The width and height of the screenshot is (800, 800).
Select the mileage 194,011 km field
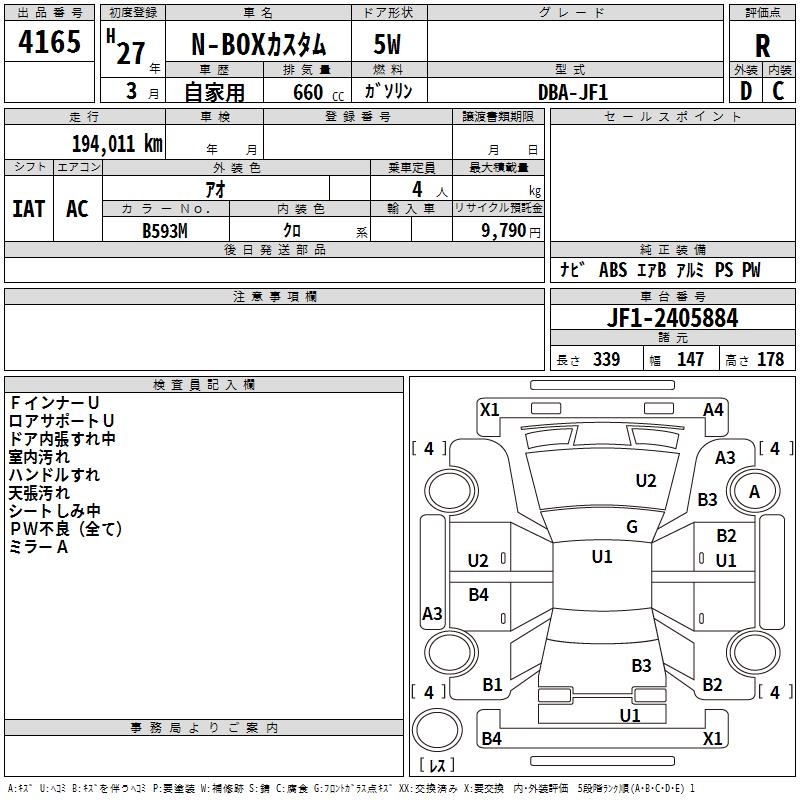(x=85, y=143)
